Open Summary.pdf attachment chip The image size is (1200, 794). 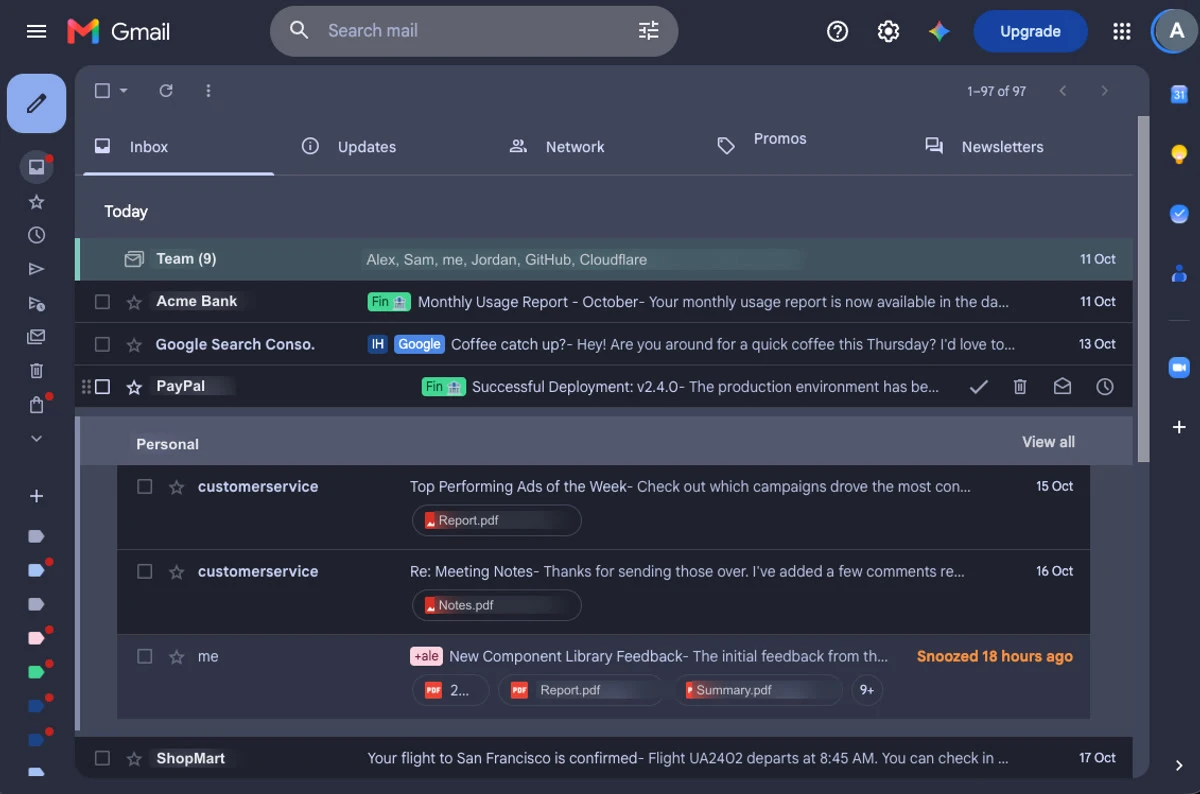(758, 690)
